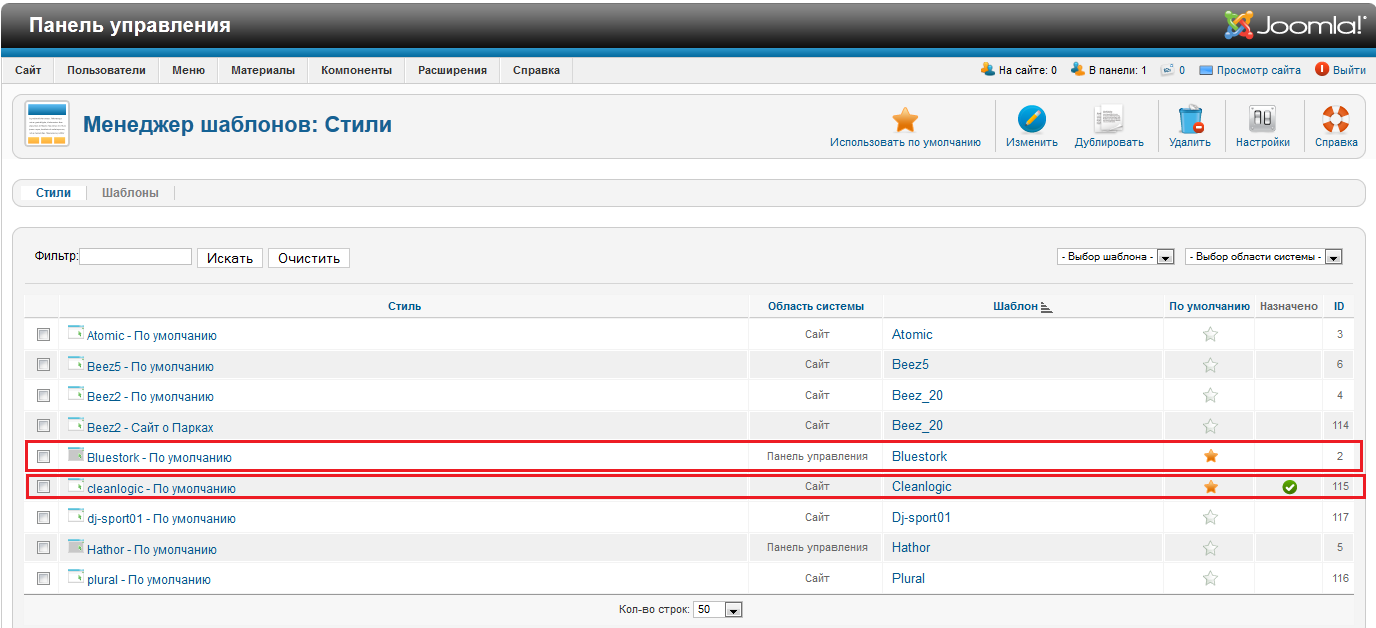1376x628 pixels.
Task: Set Beez5 as default via its star
Action: point(1210,365)
